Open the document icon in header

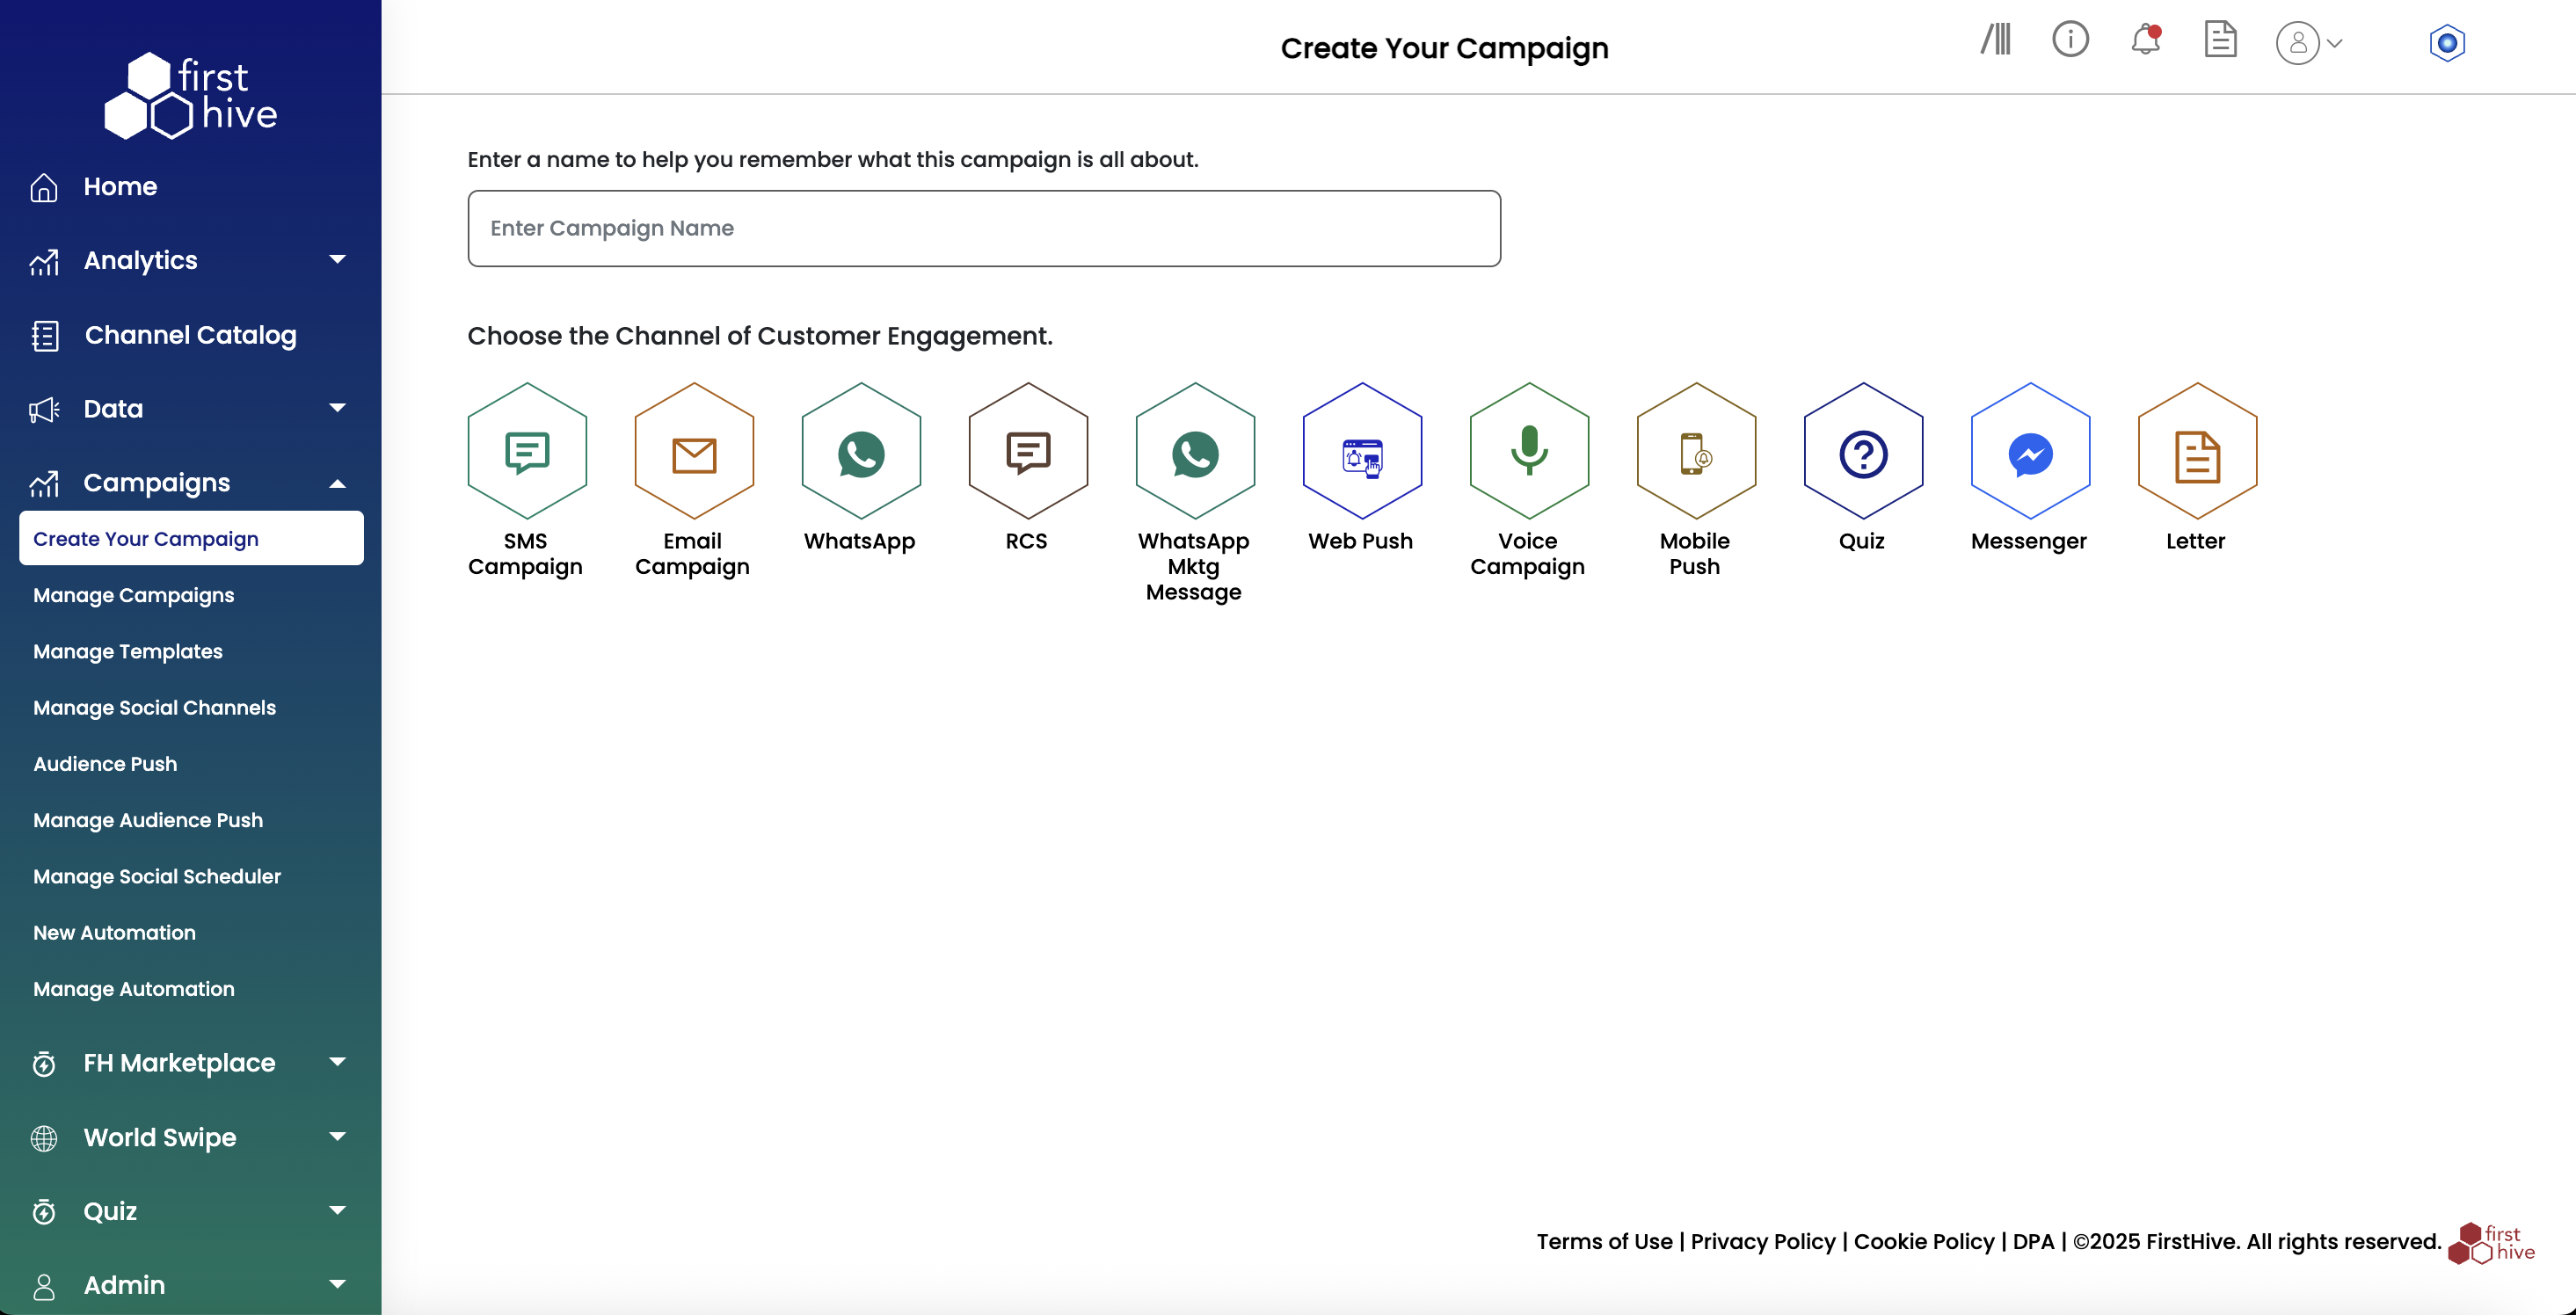click(x=2220, y=40)
